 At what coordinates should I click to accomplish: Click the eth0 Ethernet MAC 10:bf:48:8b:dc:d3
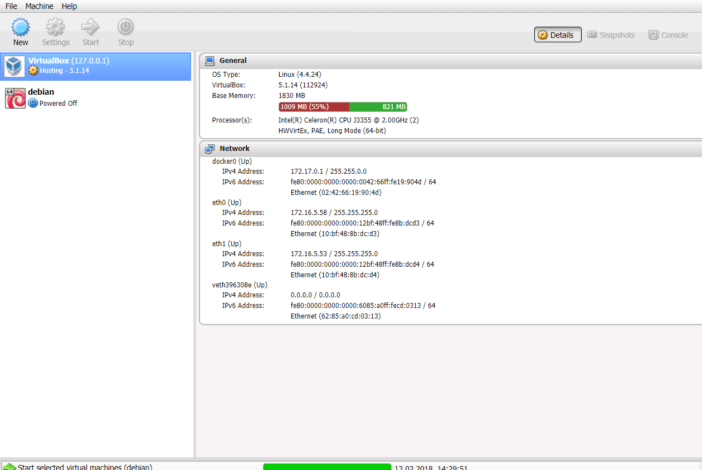(x=335, y=234)
